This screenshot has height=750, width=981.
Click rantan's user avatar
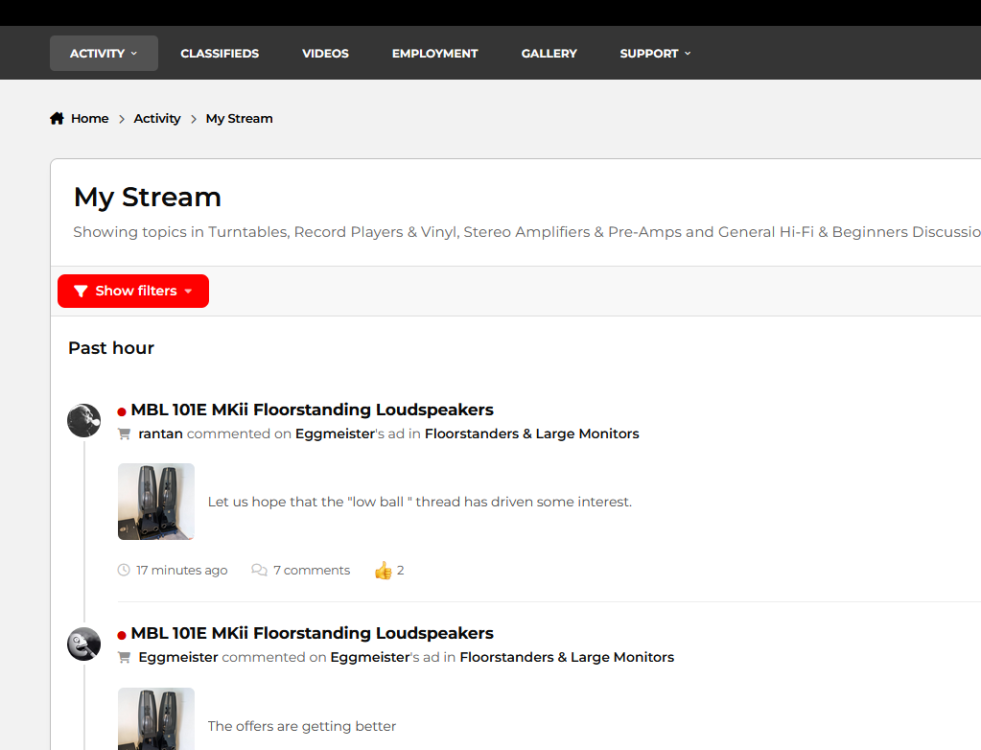click(x=84, y=421)
